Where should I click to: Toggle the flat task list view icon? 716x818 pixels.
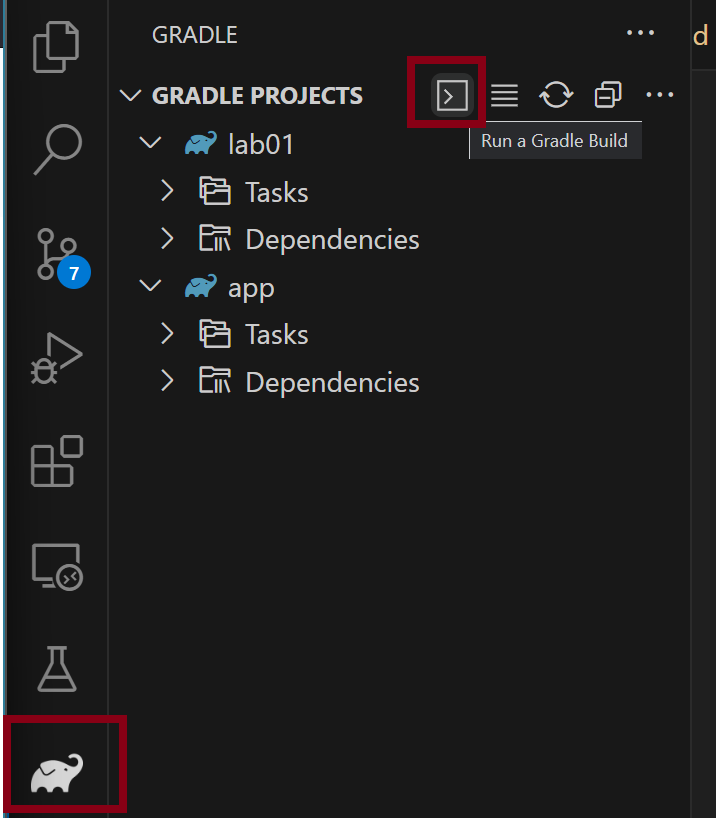[504, 96]
